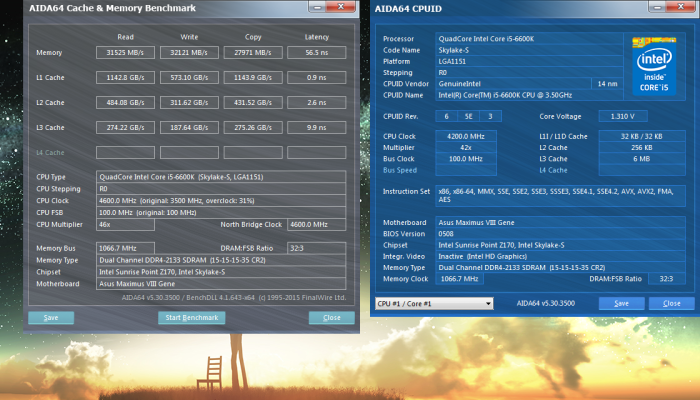Minimize the AIDA64 CPUID window
700x400 pixels.
pyautogui.click(x=657, y=7)
